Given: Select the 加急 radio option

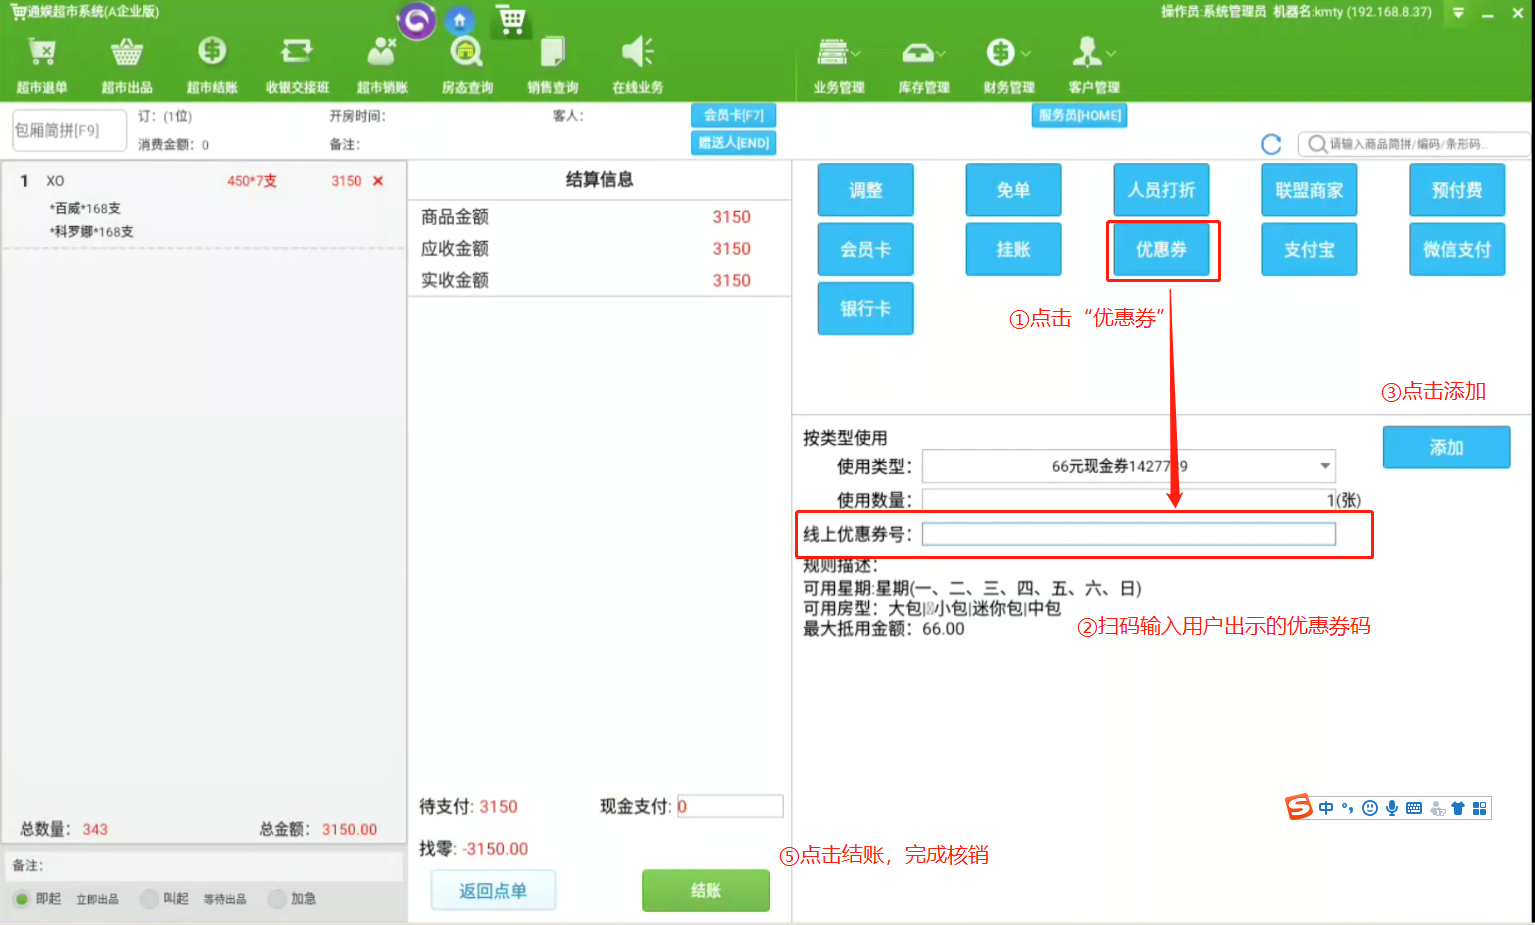Looking at the screenshot, I should tap(277, 899).
